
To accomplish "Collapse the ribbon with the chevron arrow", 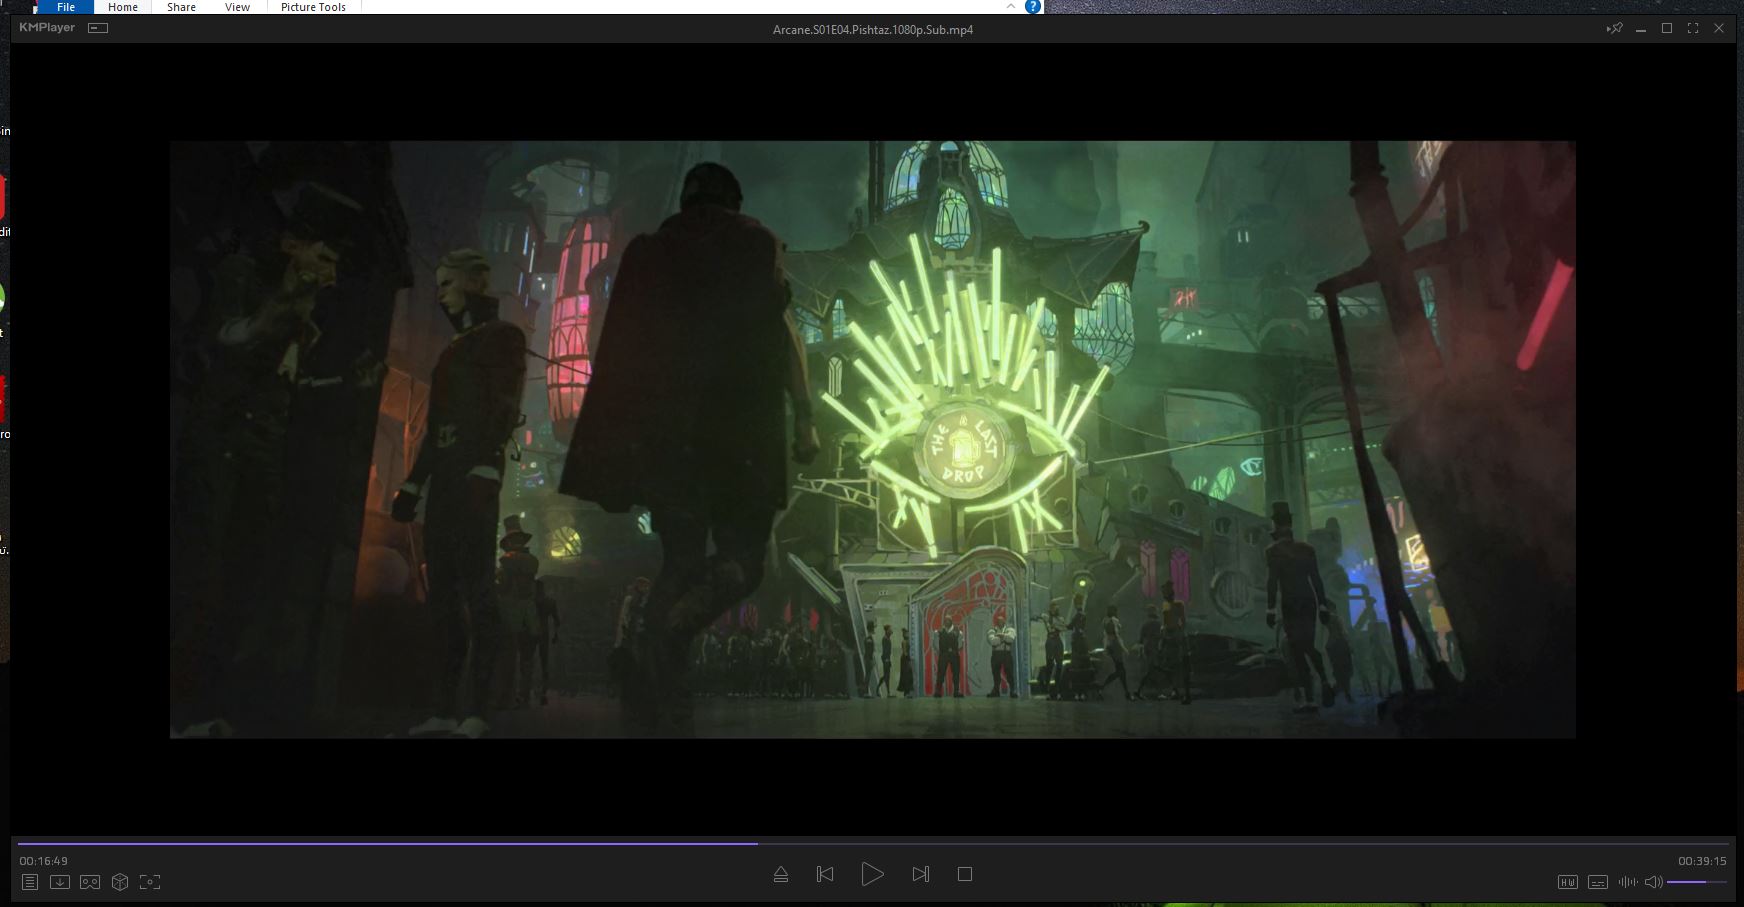I will [x=1011, y=6].
